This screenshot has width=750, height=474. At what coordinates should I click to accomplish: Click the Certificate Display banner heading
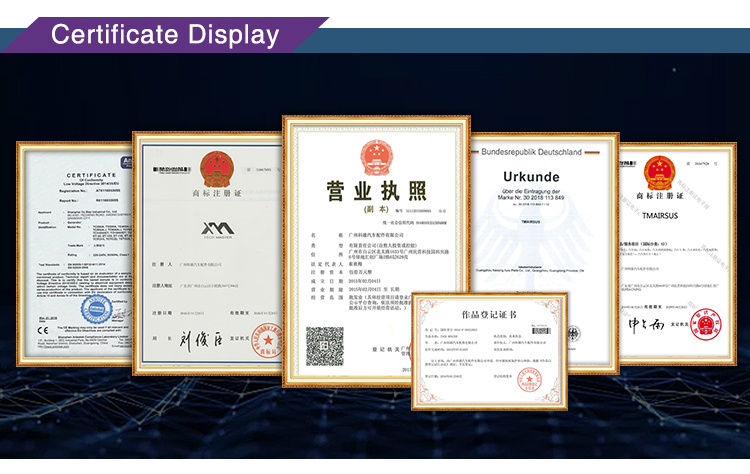pyautogui.click(x=165, y=34)
